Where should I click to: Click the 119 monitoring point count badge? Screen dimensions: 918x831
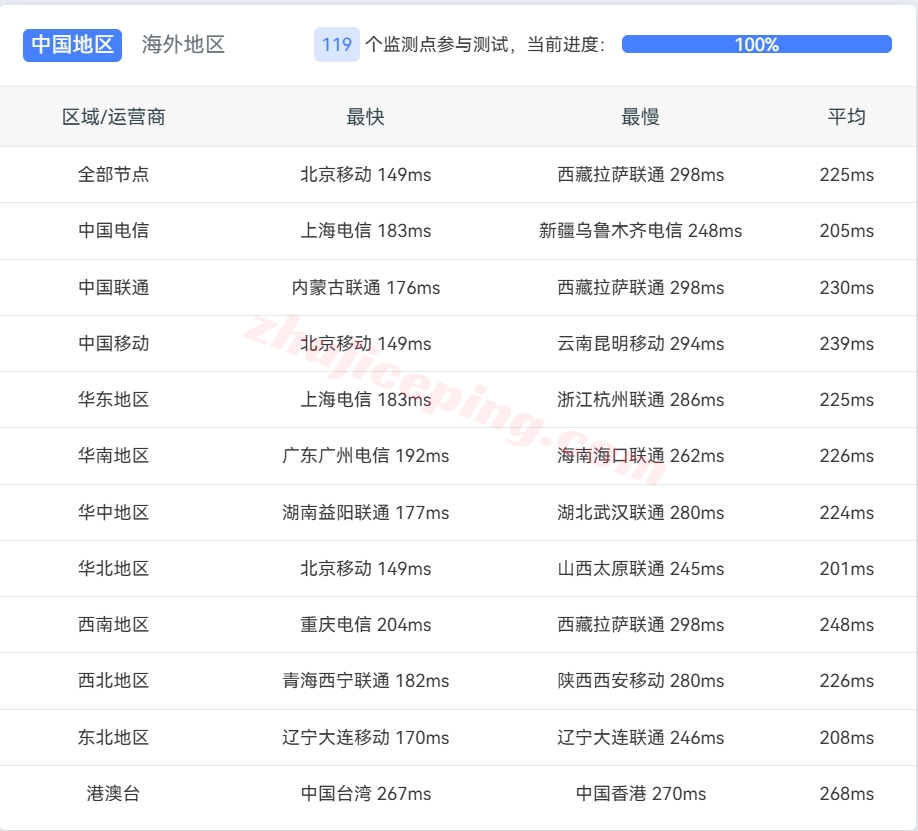337,45
